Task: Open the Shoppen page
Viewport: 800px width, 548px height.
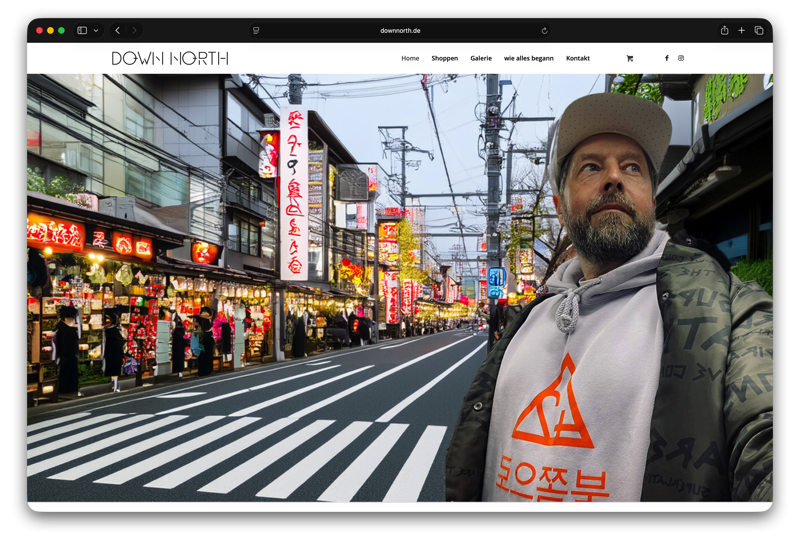Action: (x=444, y=58)
